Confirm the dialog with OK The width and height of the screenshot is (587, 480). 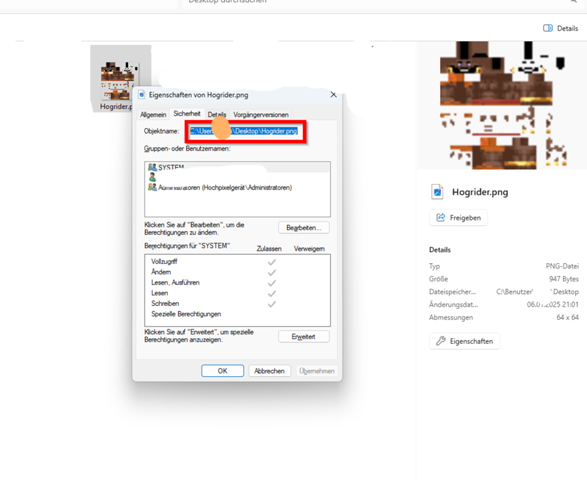222,371
